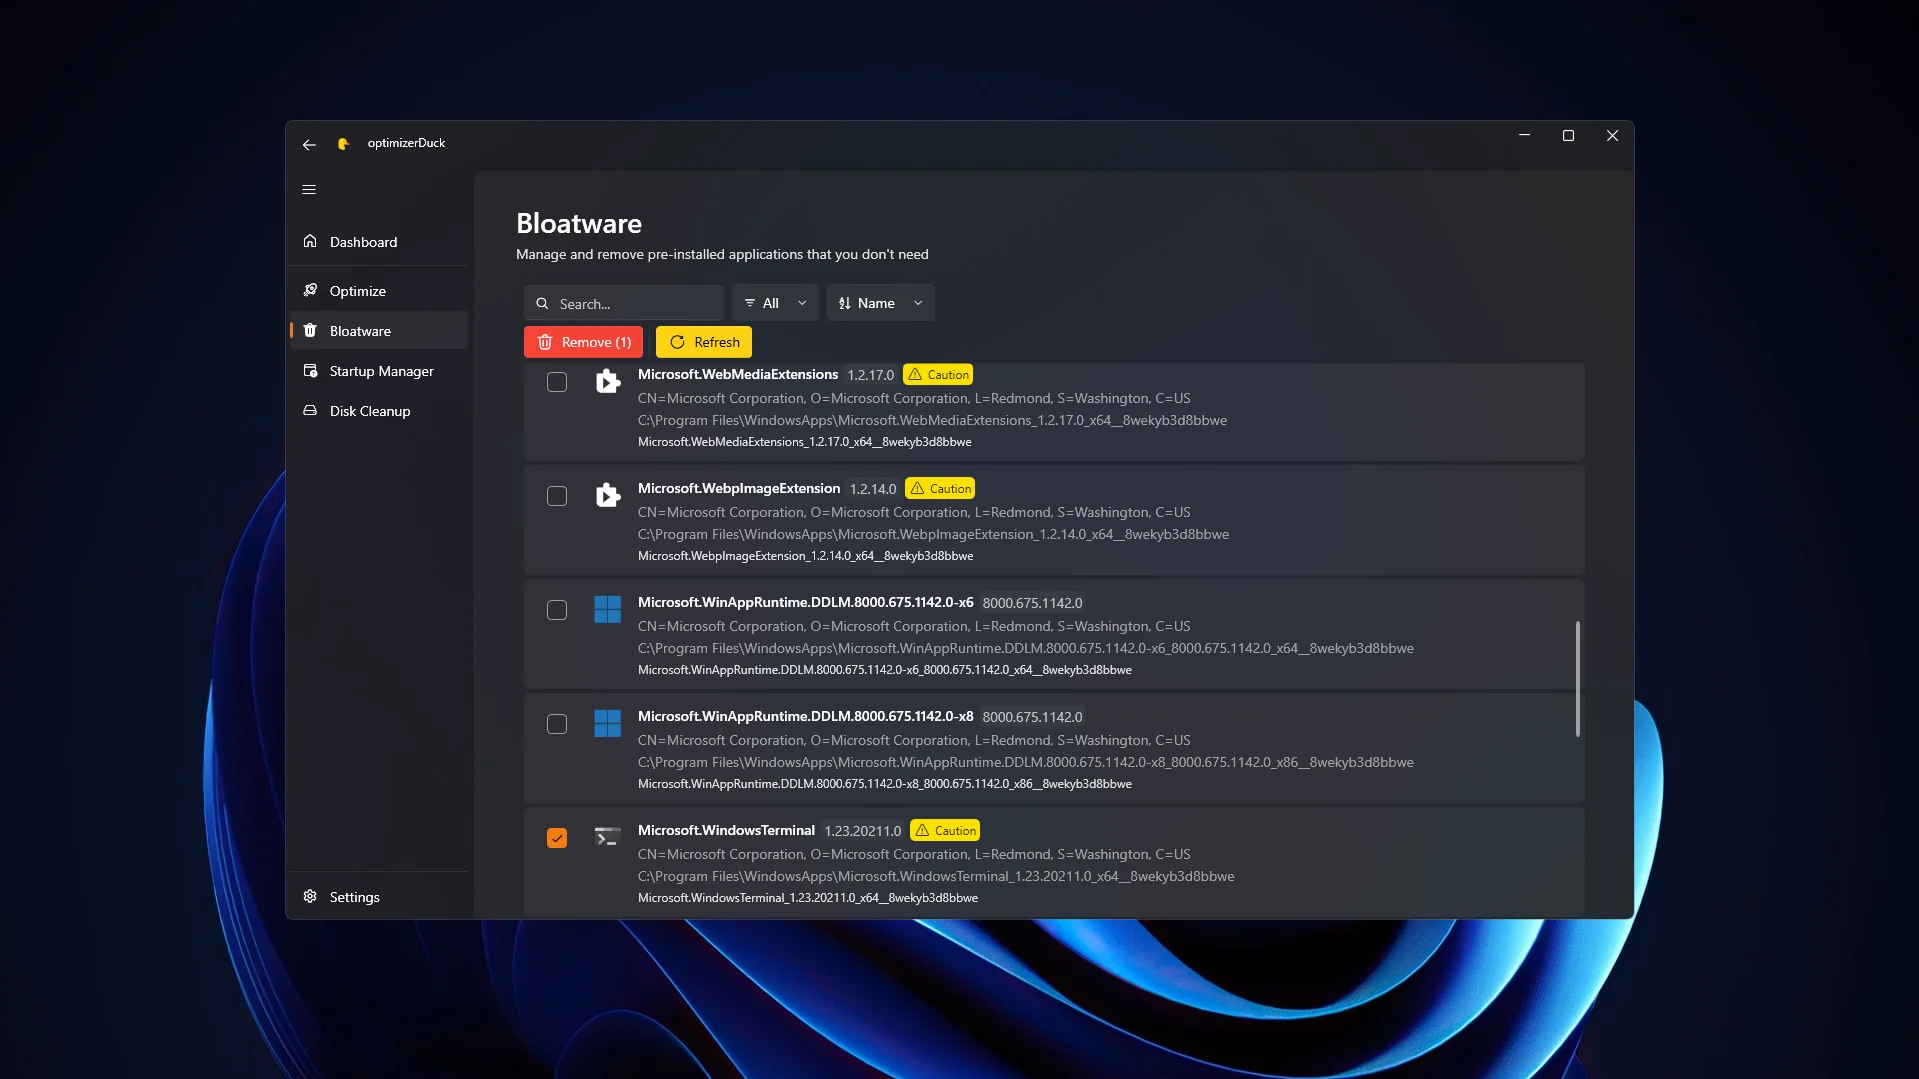Click the WebpImageExtension app icon
Image resolution: width=1919 pixels, height=1079 pixels.
pyautogui.click(x=608, y=496)
